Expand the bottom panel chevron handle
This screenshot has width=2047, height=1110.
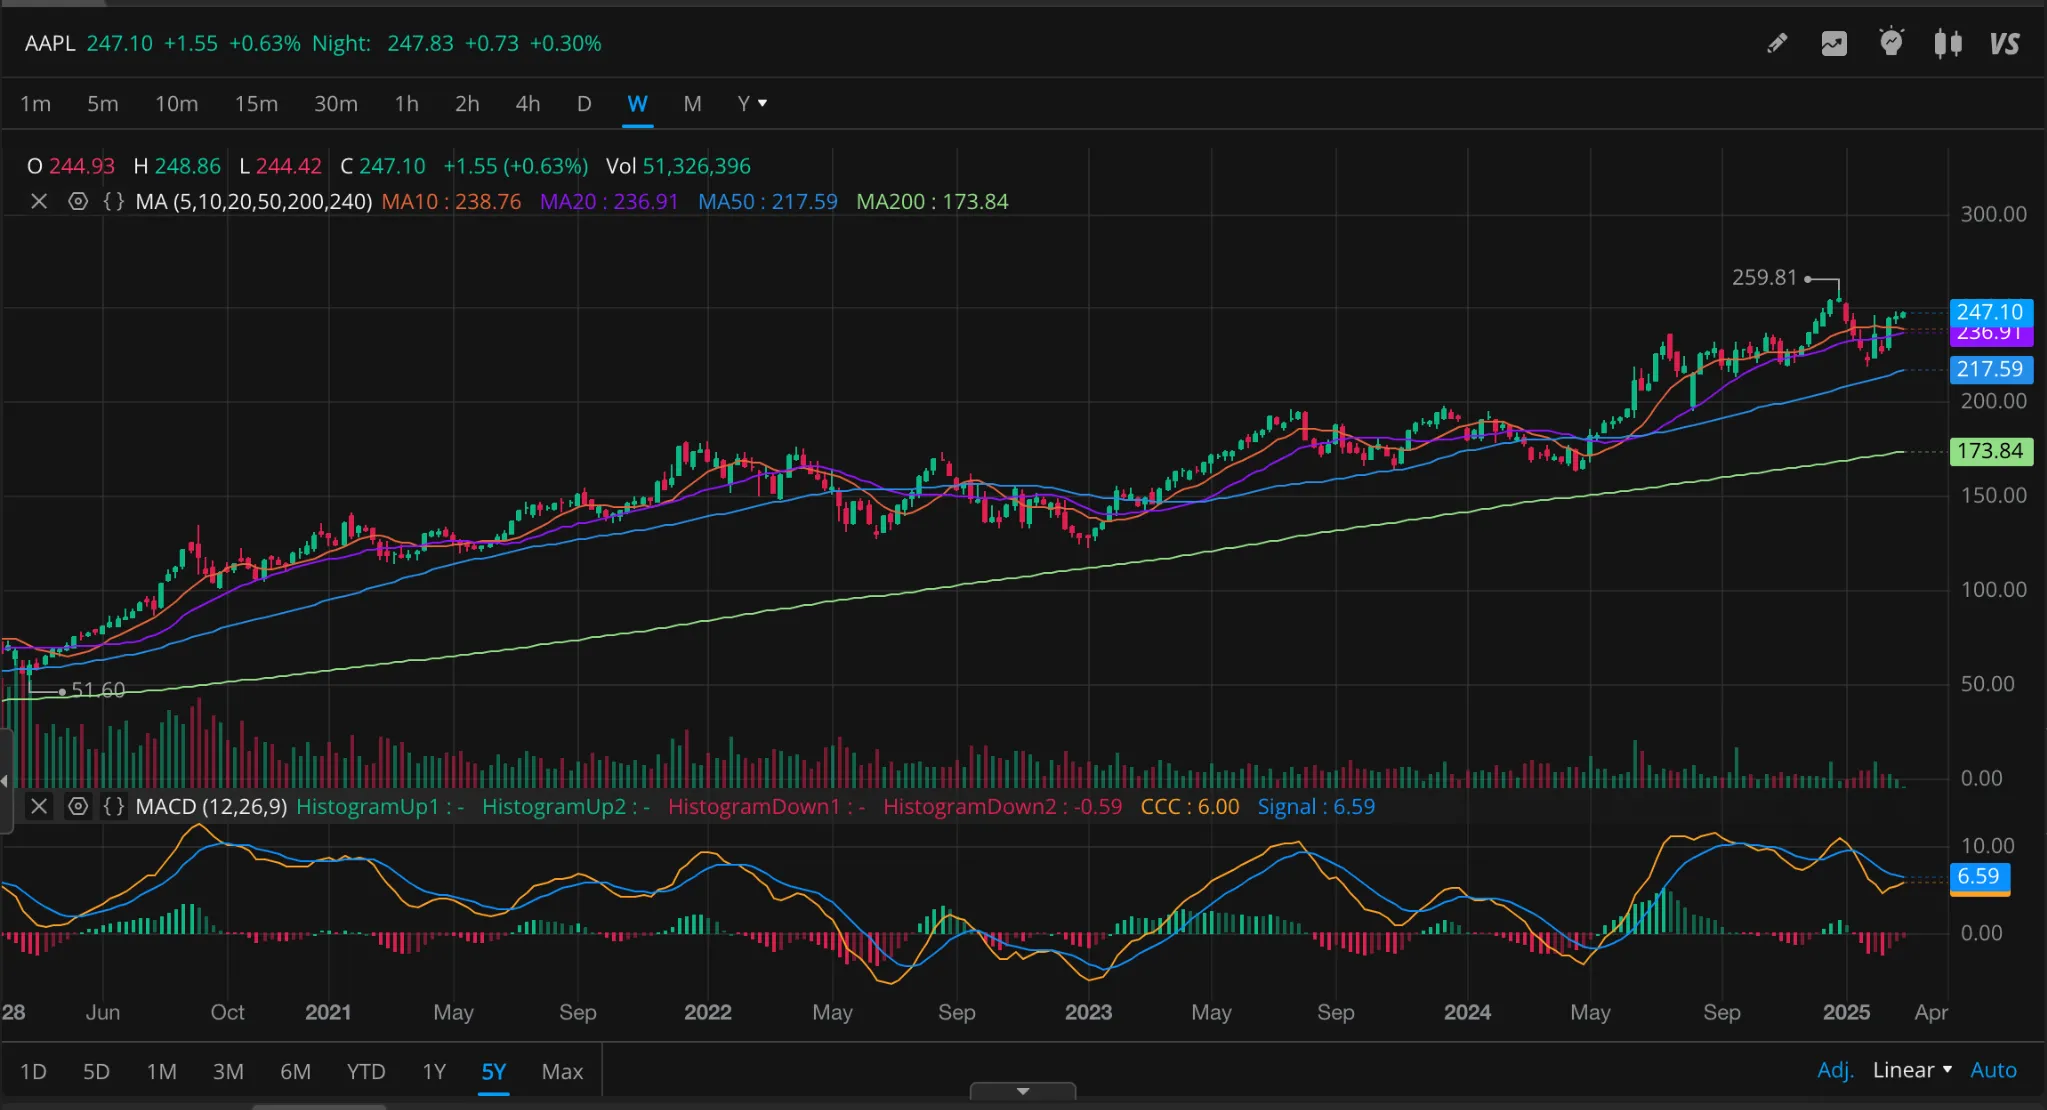pos(1022,1091)
